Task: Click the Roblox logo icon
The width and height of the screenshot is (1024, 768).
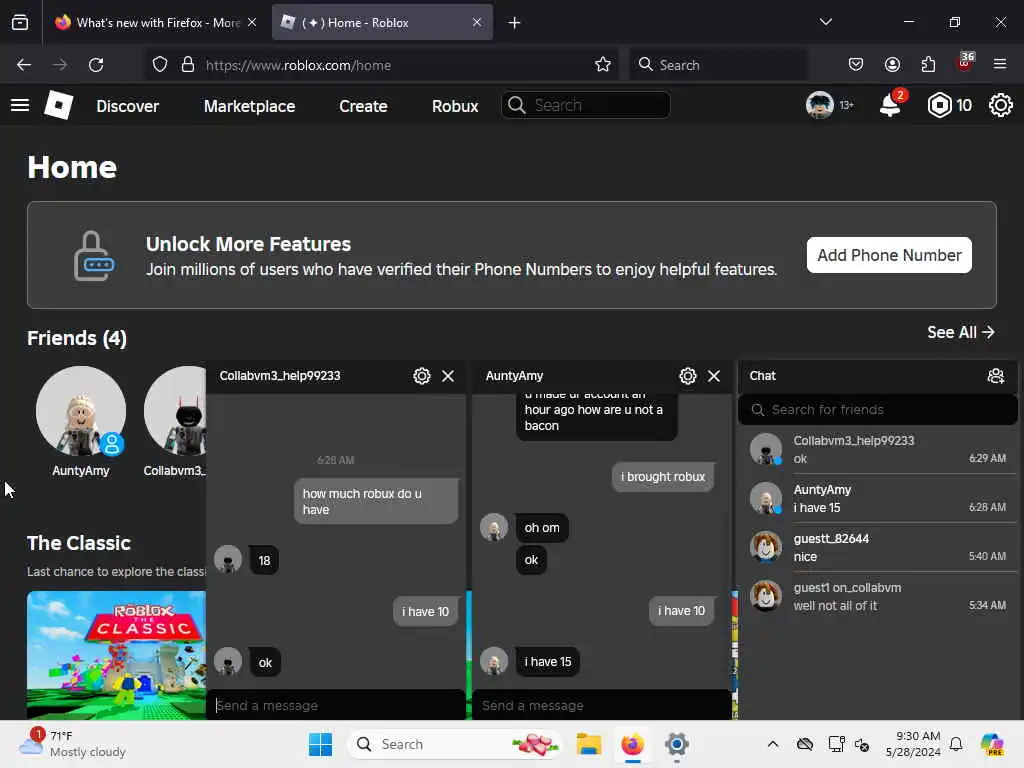Action: coord(58,105)
